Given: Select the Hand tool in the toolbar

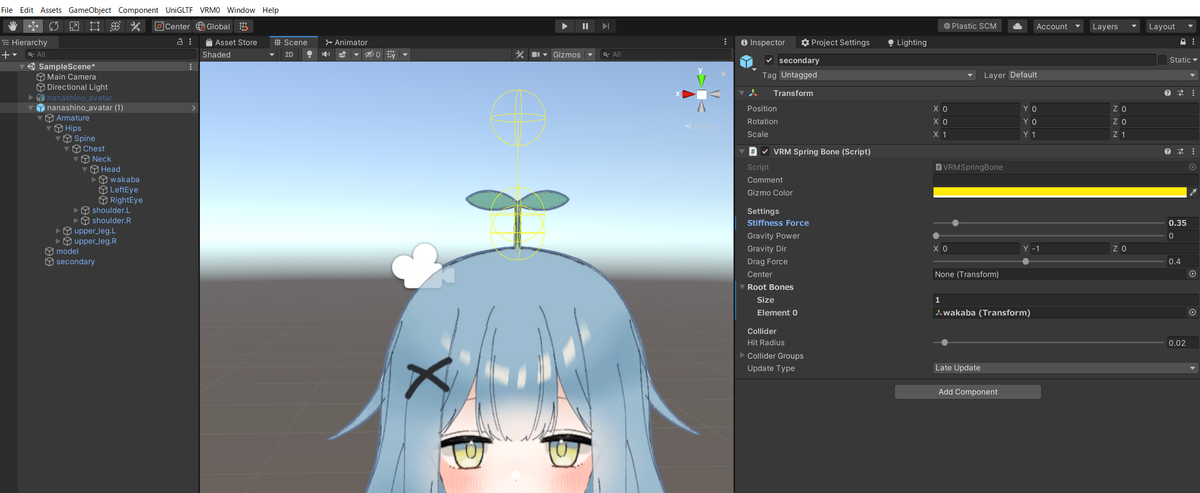Looking at the screenshot, I should tap(12, 26).
